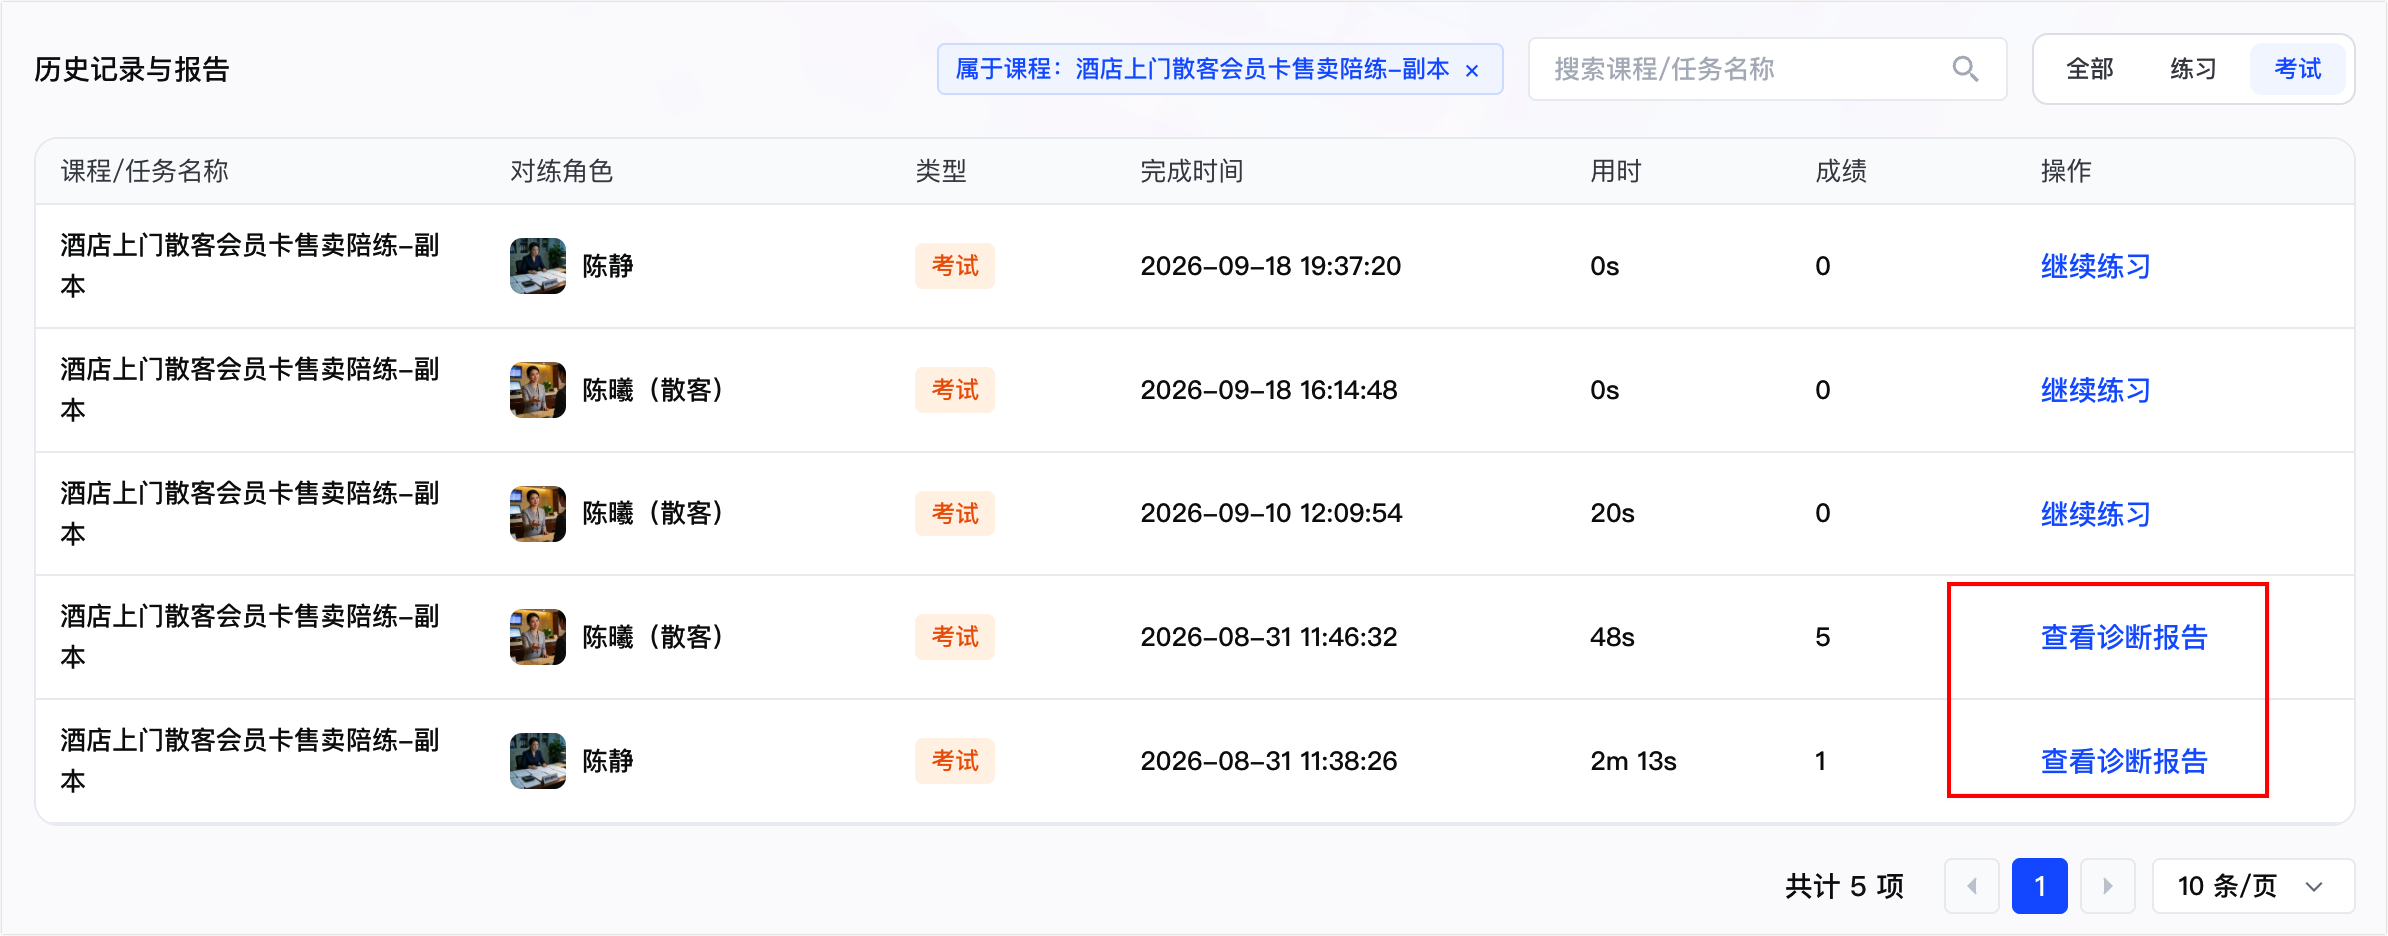Click the 考试 tag in the 19:37:20 row

955,266
